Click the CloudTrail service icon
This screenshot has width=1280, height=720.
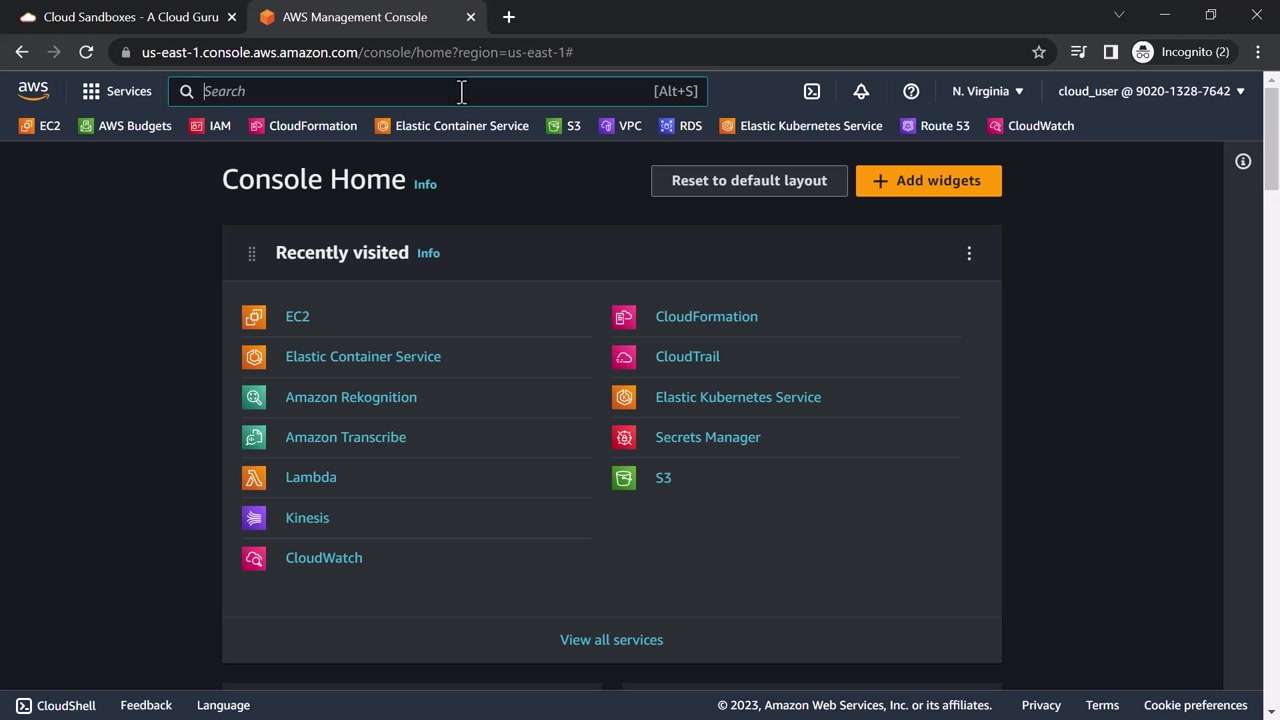[624, 357]
